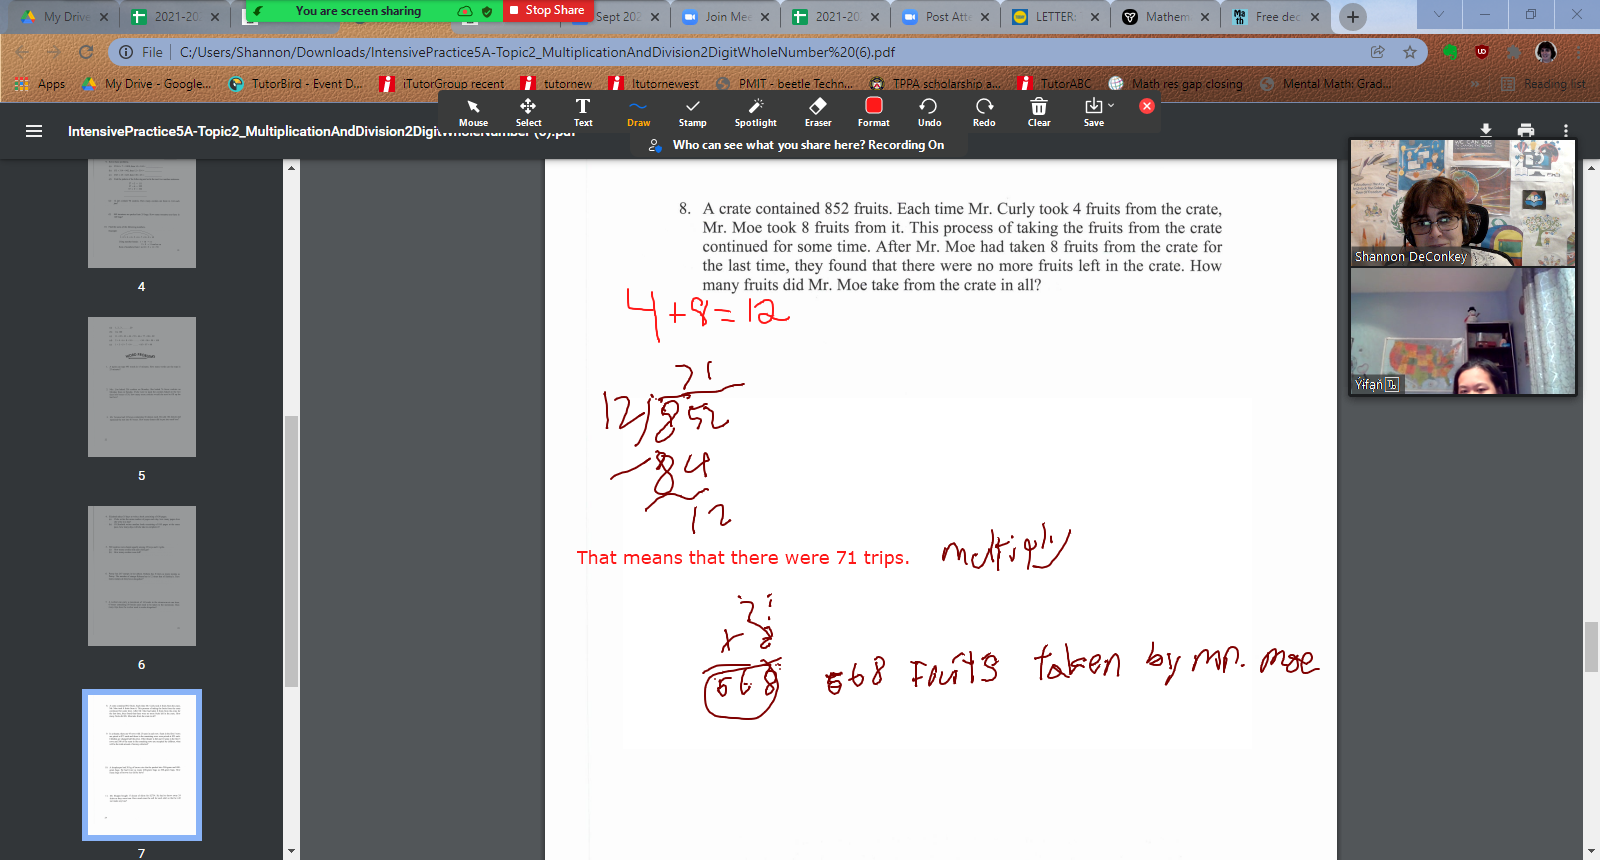Viewport: 1600px width, 860px height.
Task: Activate the Text annotation tool
Action: [583, 112]
